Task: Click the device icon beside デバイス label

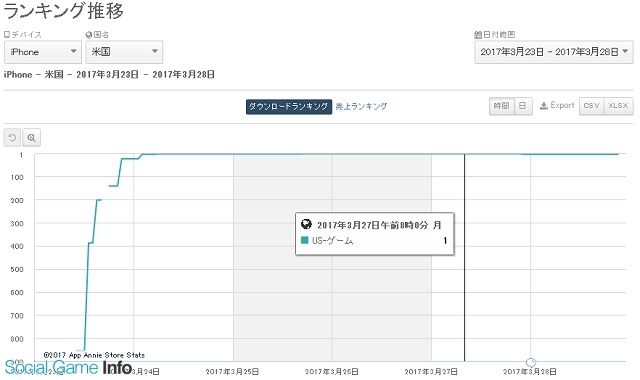Action: coord(7,34)
